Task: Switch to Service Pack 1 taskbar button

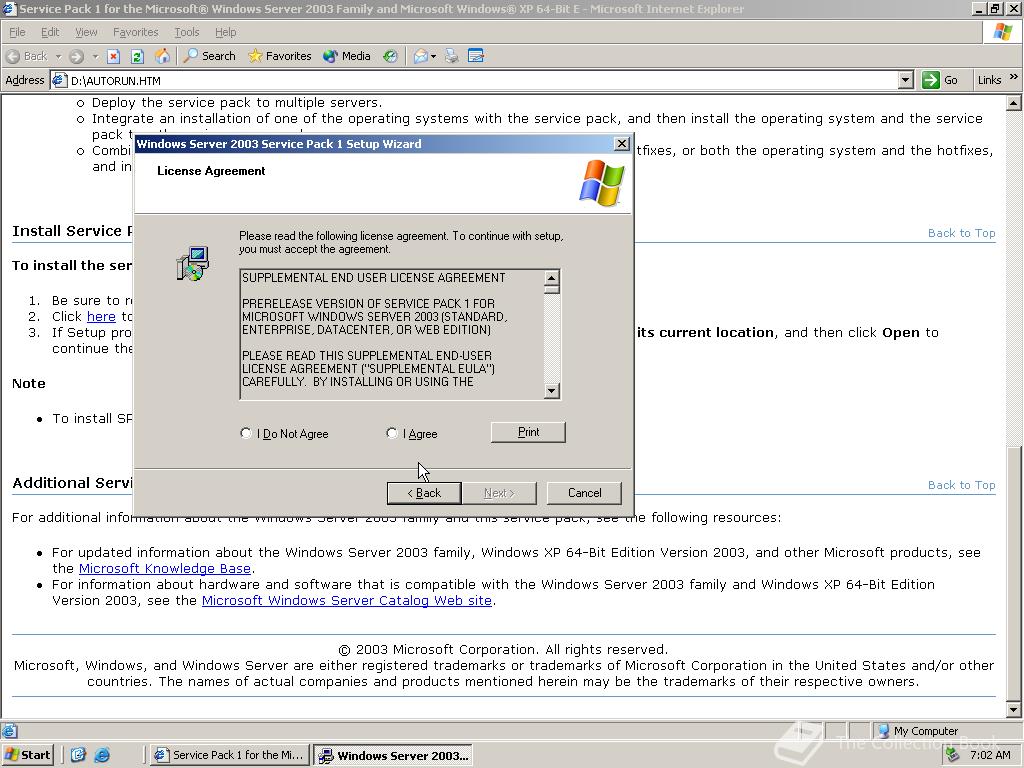Action: click(229, 755)
